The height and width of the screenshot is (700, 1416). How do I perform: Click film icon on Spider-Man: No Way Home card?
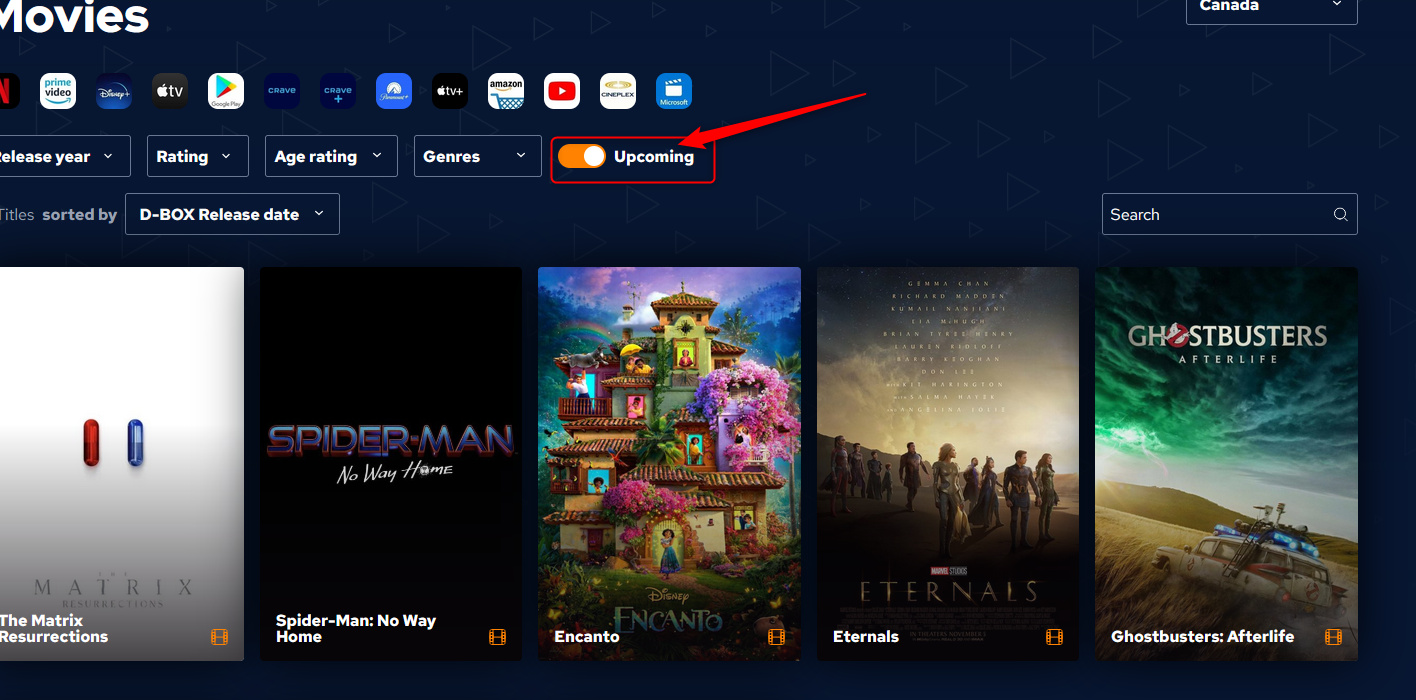[x=498, y=637]
